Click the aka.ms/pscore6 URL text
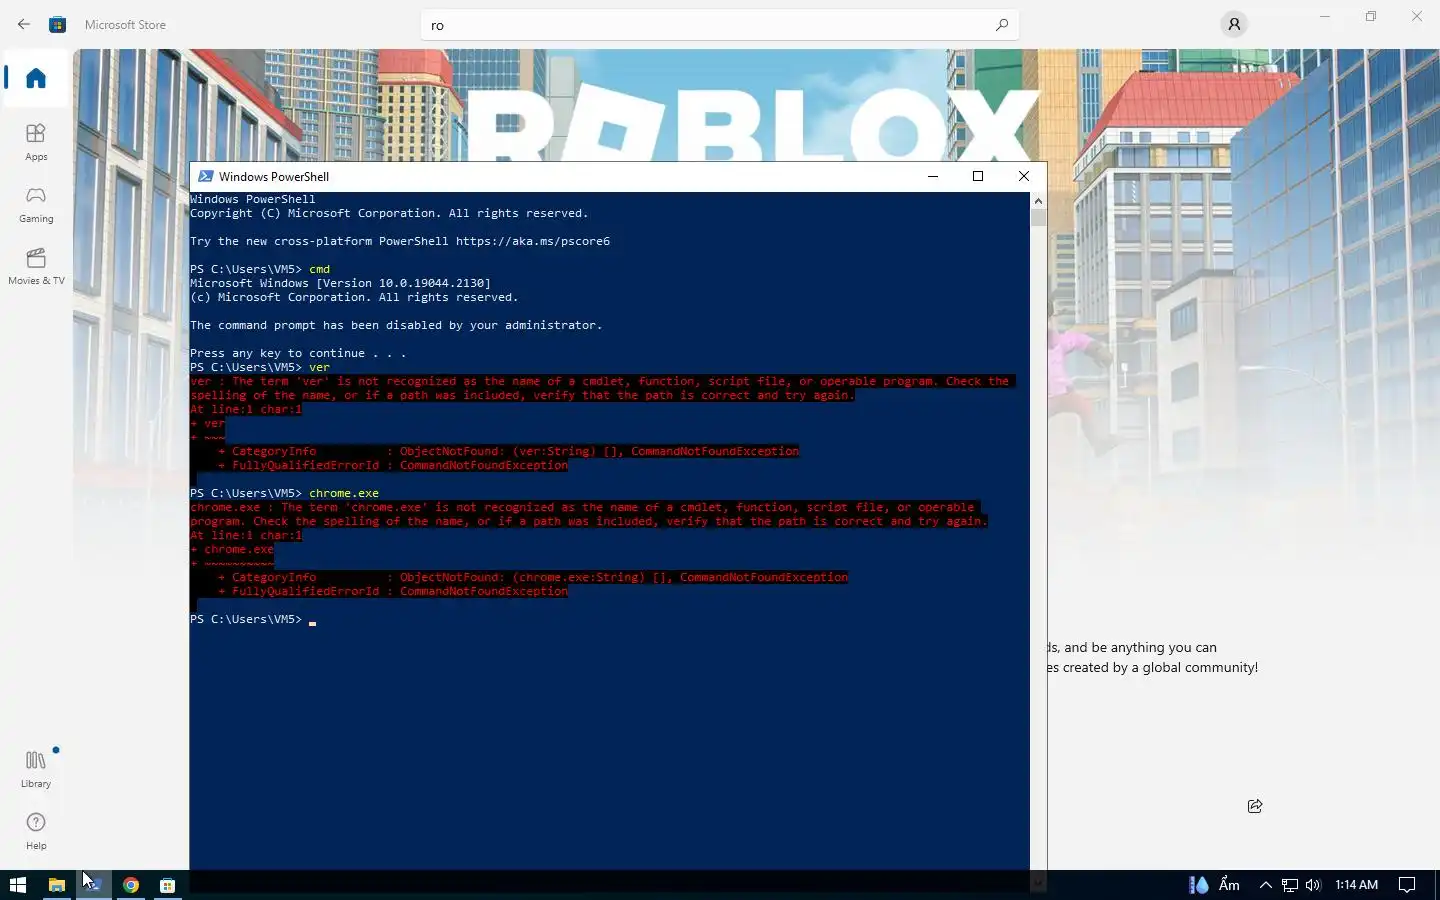Screen dimensions: 1440x900 533,241
